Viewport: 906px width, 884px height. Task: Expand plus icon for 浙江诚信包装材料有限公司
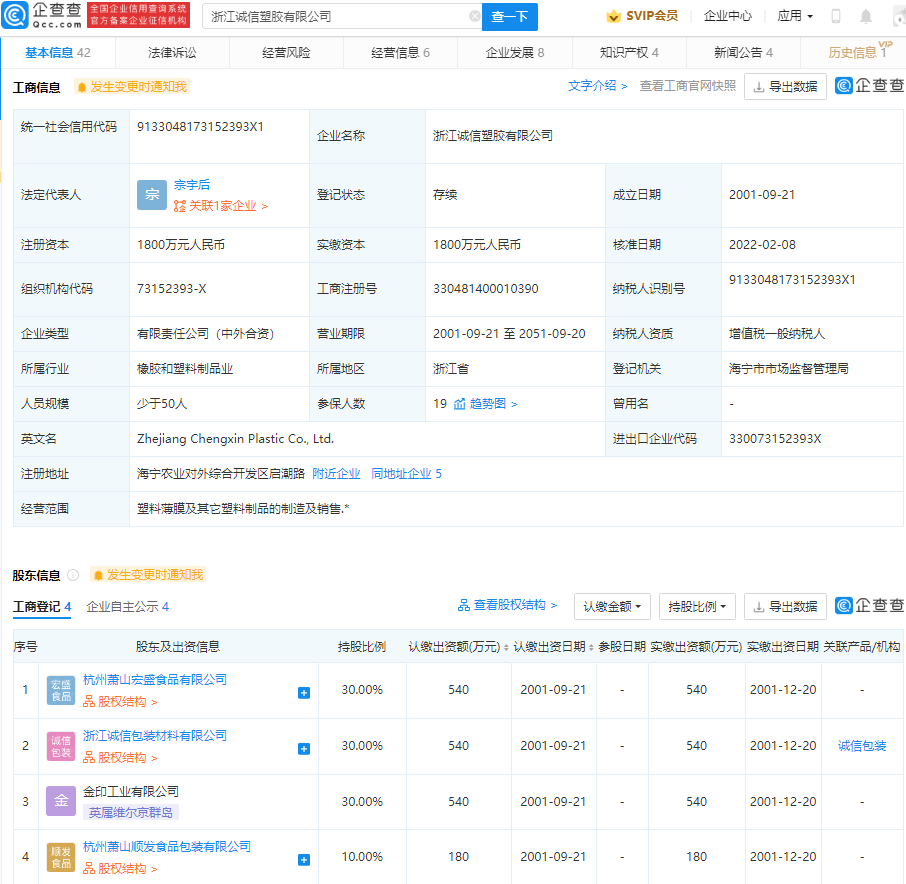[x=304, y=749]
